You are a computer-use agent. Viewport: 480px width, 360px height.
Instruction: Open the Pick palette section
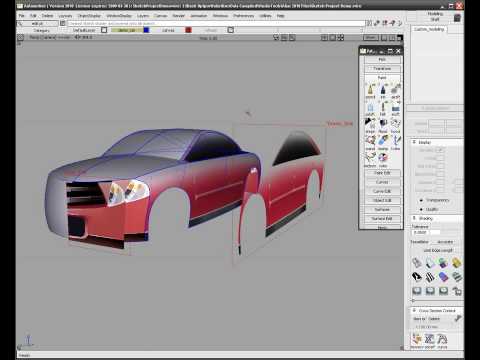(382, 60)
